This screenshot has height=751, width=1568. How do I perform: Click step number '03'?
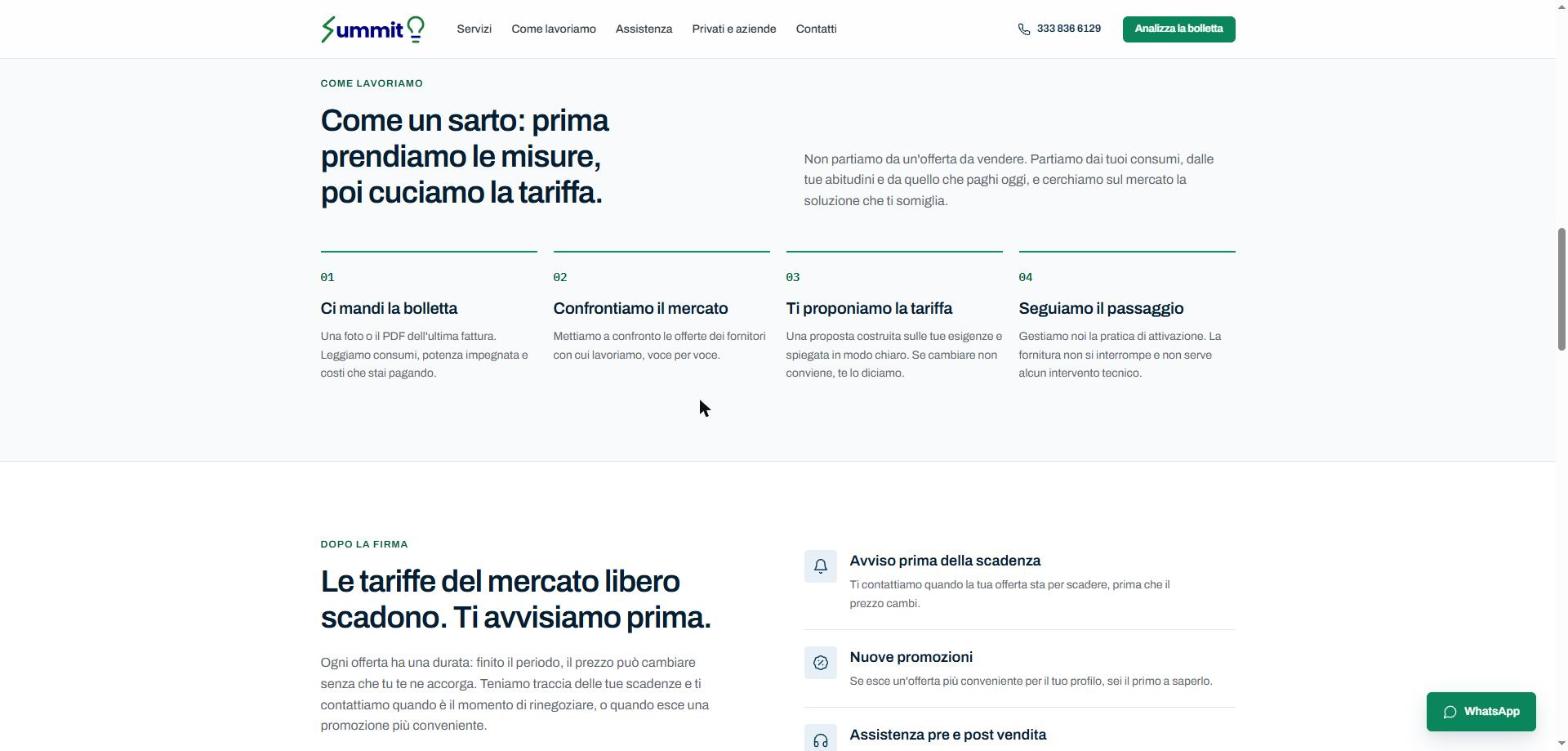point(793,277)
